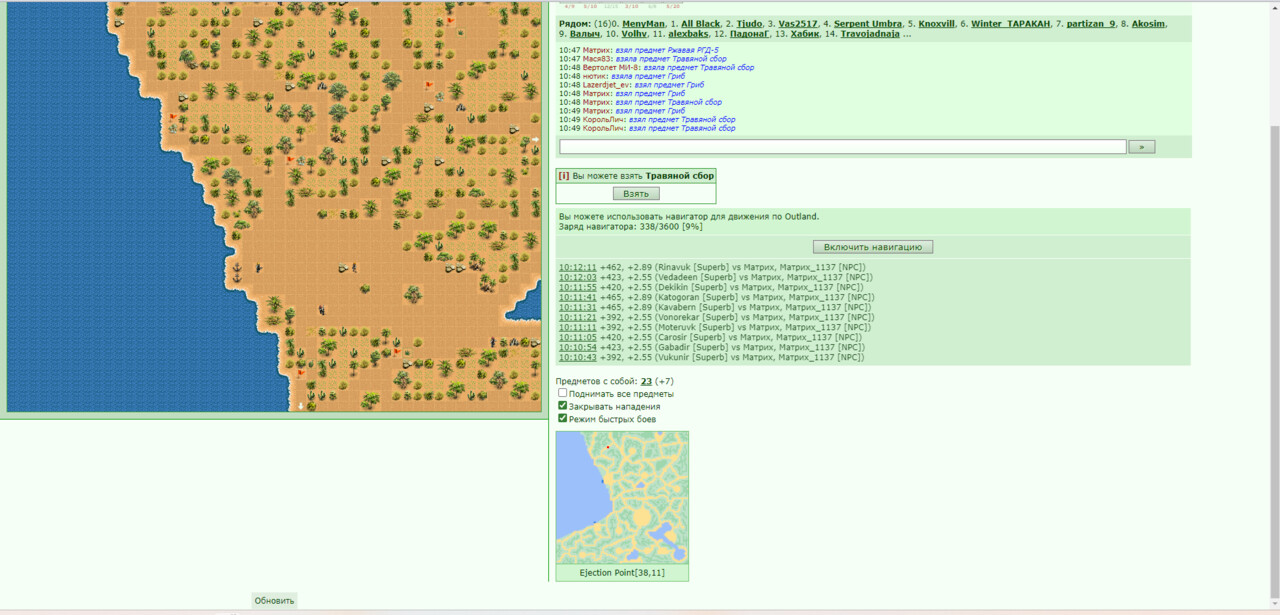Open player ПадонаГ profile link
The width and height of the screenshot is (1280, 615).
[x=751, y=34]
